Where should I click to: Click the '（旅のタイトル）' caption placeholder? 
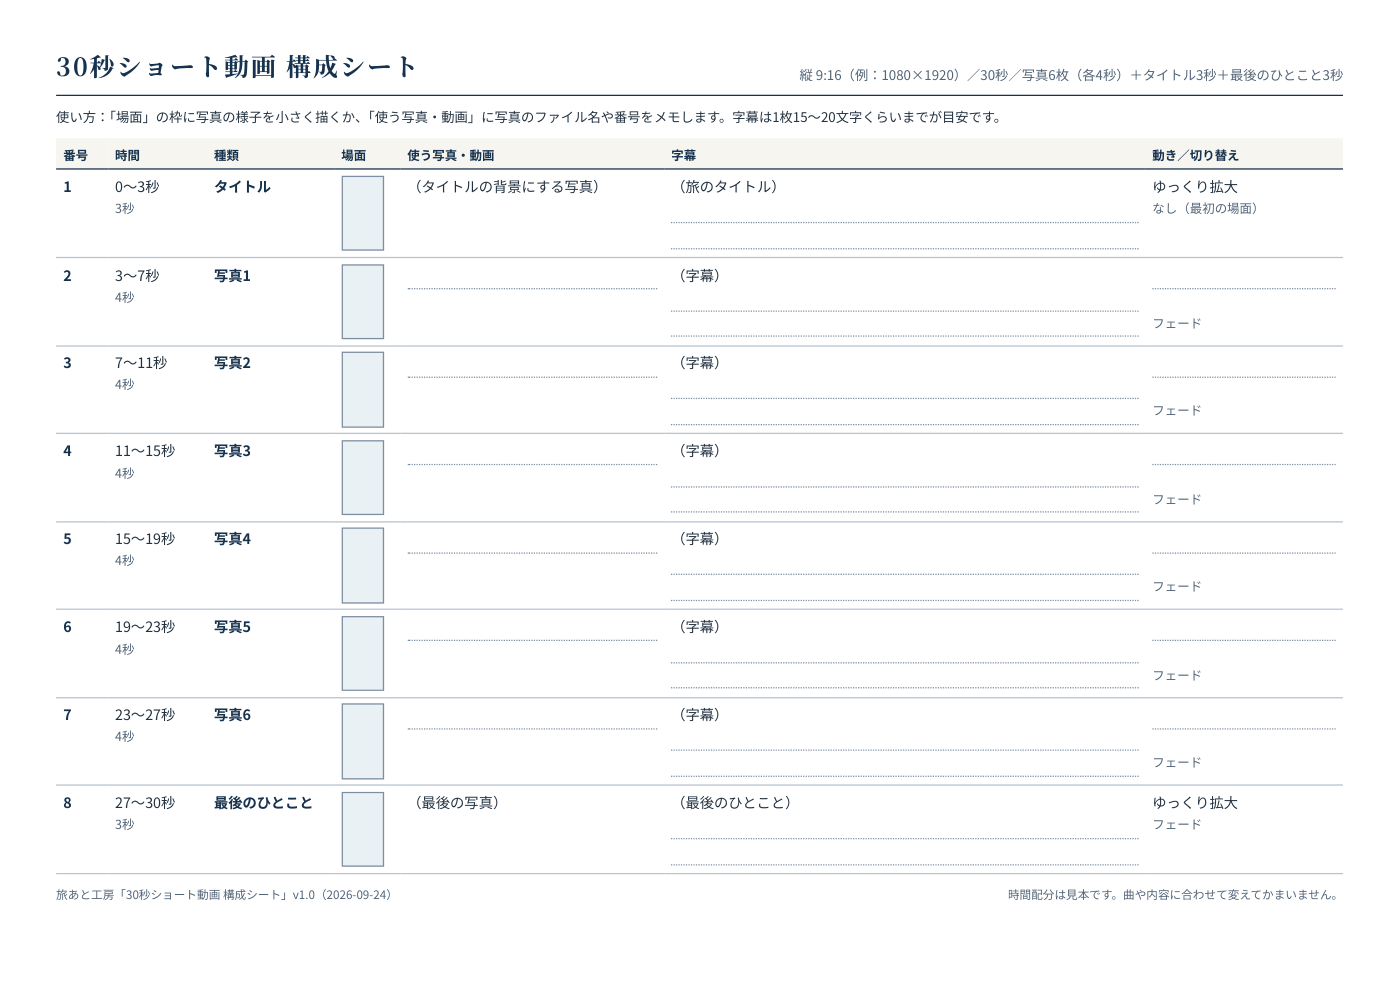click(x=728, y=187)
